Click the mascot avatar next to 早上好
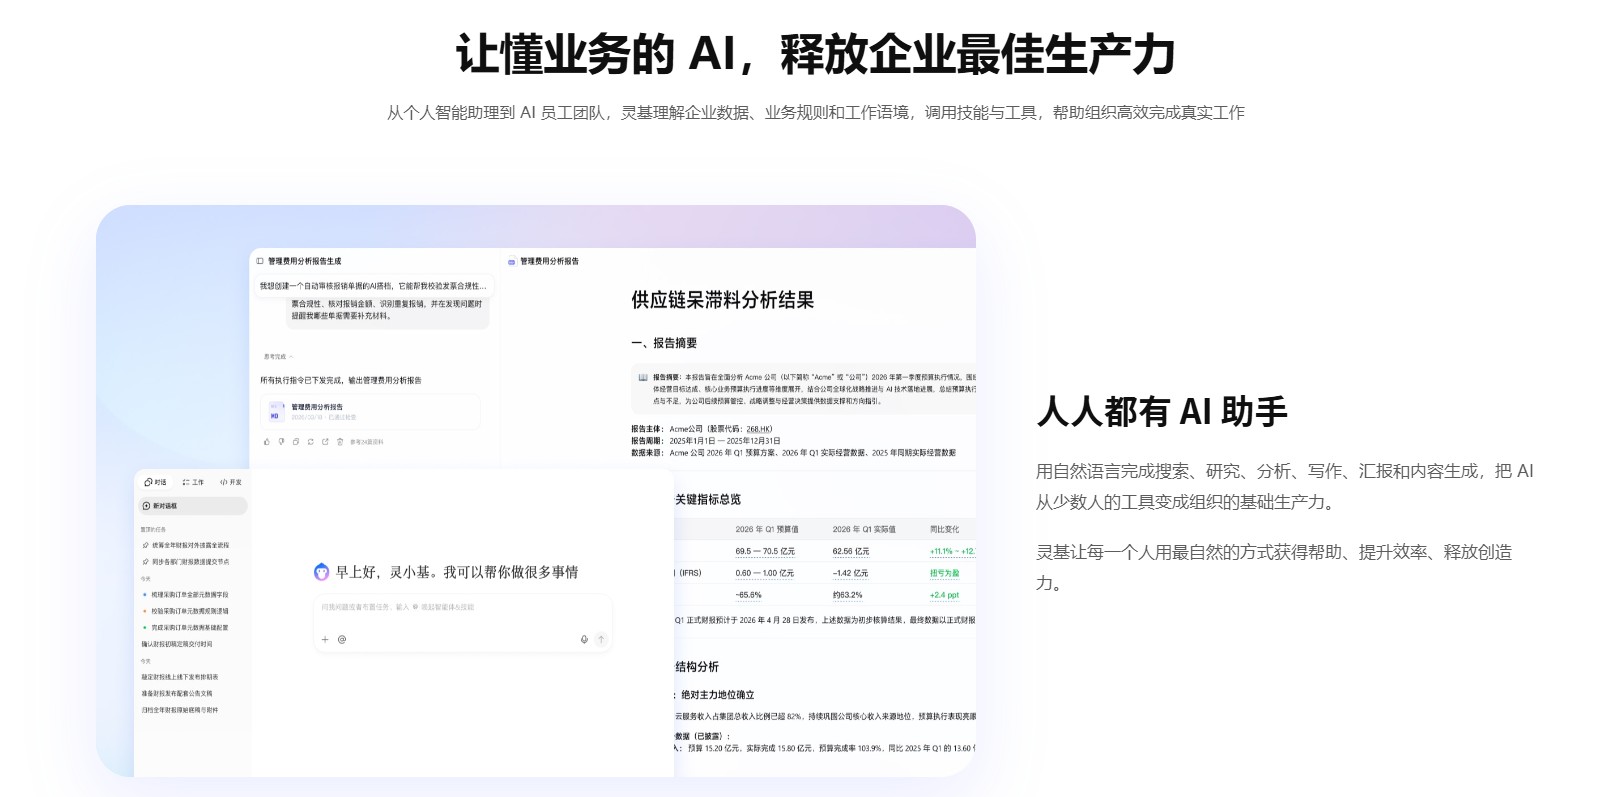 [321, 572]
